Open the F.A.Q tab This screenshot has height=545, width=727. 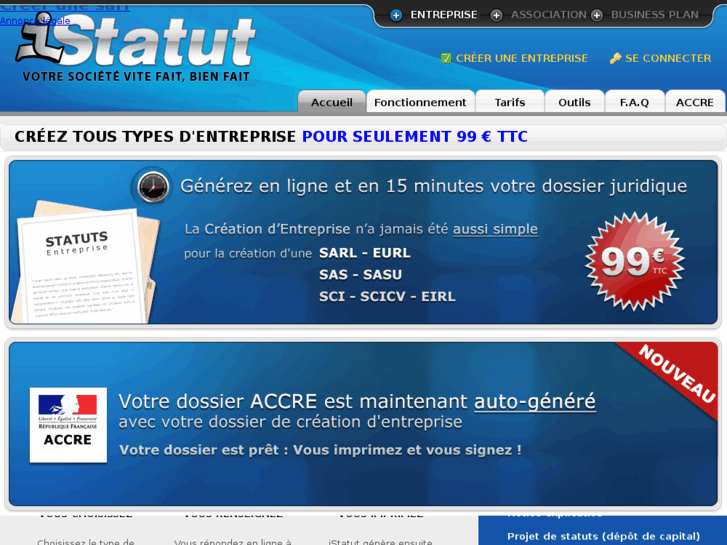coord(634,102)
